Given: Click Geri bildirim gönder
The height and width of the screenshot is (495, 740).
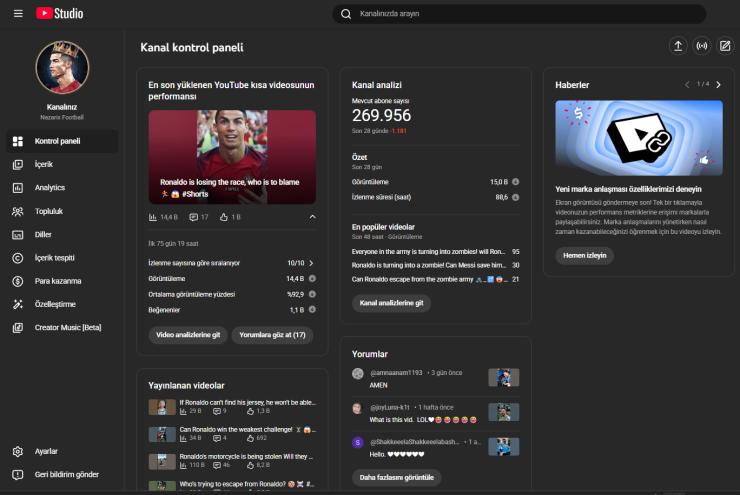Looking at the screenshot, I should [x=62, y=474].
